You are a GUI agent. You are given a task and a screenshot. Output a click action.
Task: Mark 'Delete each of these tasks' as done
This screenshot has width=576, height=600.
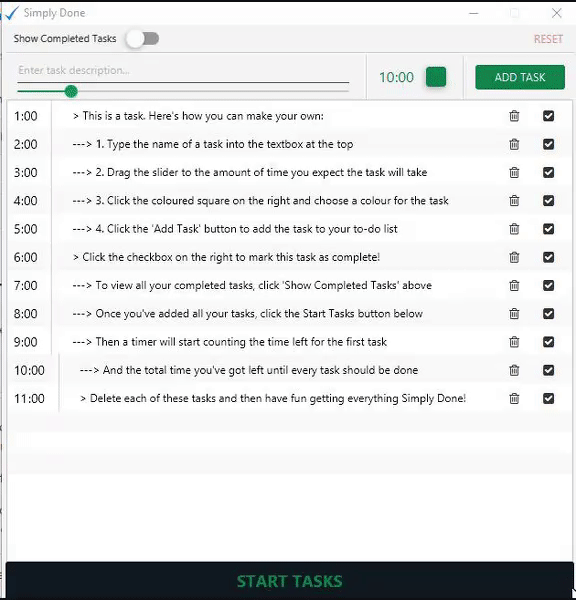[x=548, y=398]
